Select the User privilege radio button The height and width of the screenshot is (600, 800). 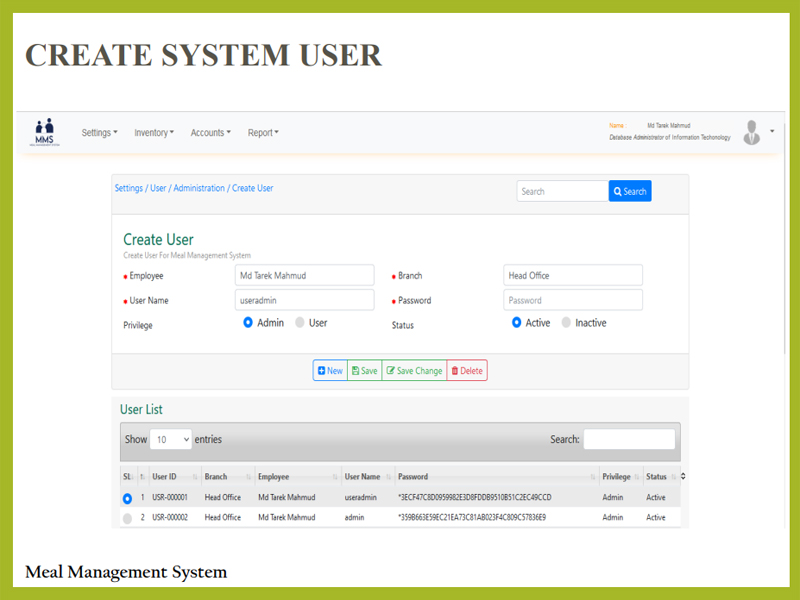300,323
